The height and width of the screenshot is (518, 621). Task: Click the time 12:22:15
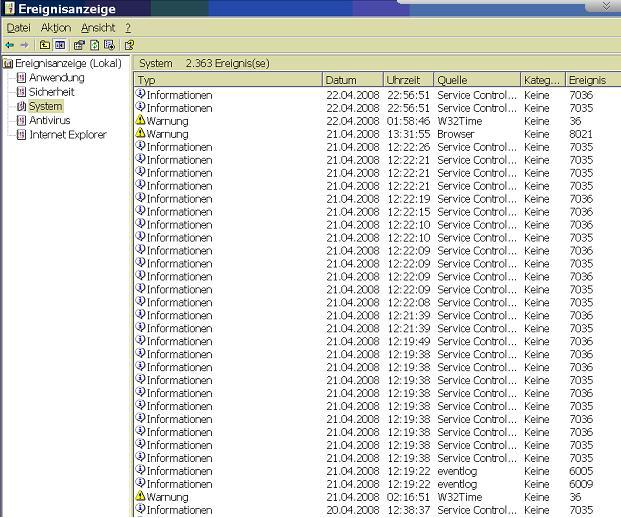click(x=409, y=212)
